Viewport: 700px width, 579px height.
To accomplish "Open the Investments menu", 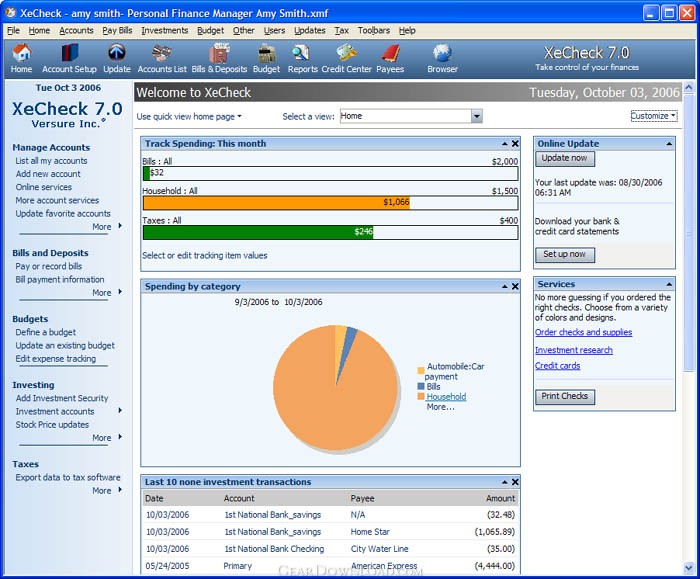I will (x=165, y=30).
